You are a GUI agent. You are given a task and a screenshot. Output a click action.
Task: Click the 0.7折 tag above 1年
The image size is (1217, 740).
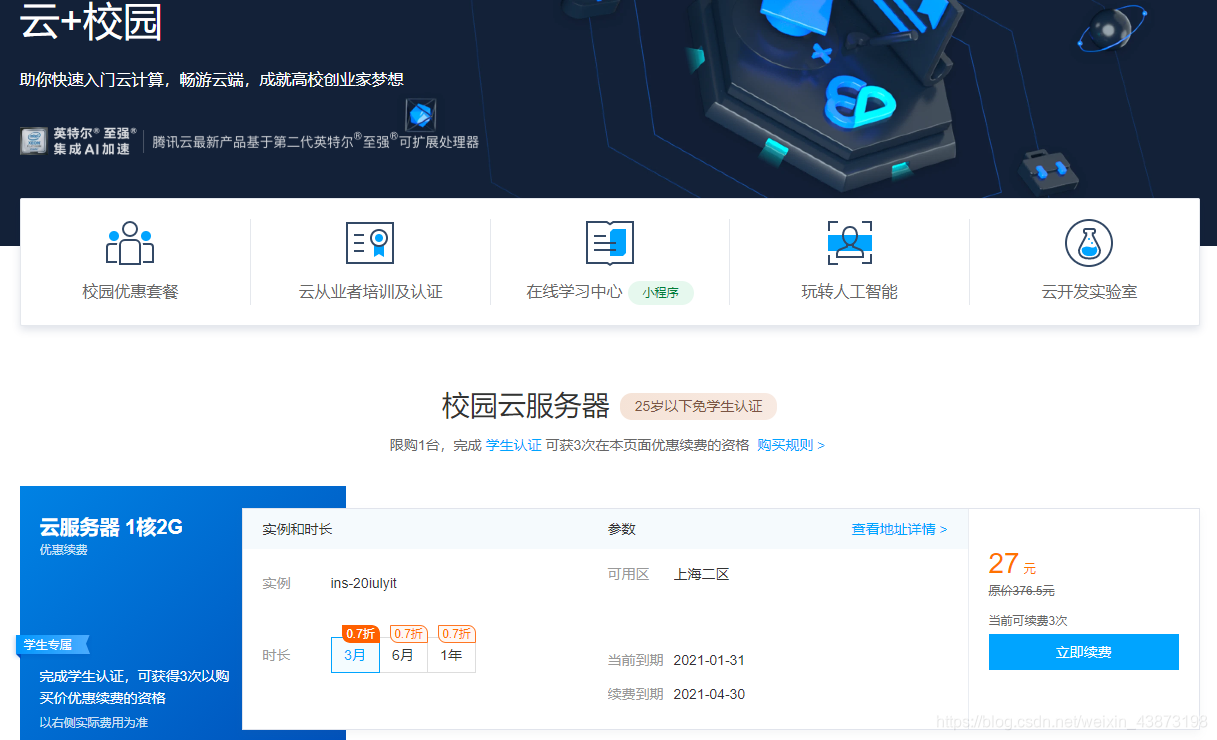click(x=457, y=634)
